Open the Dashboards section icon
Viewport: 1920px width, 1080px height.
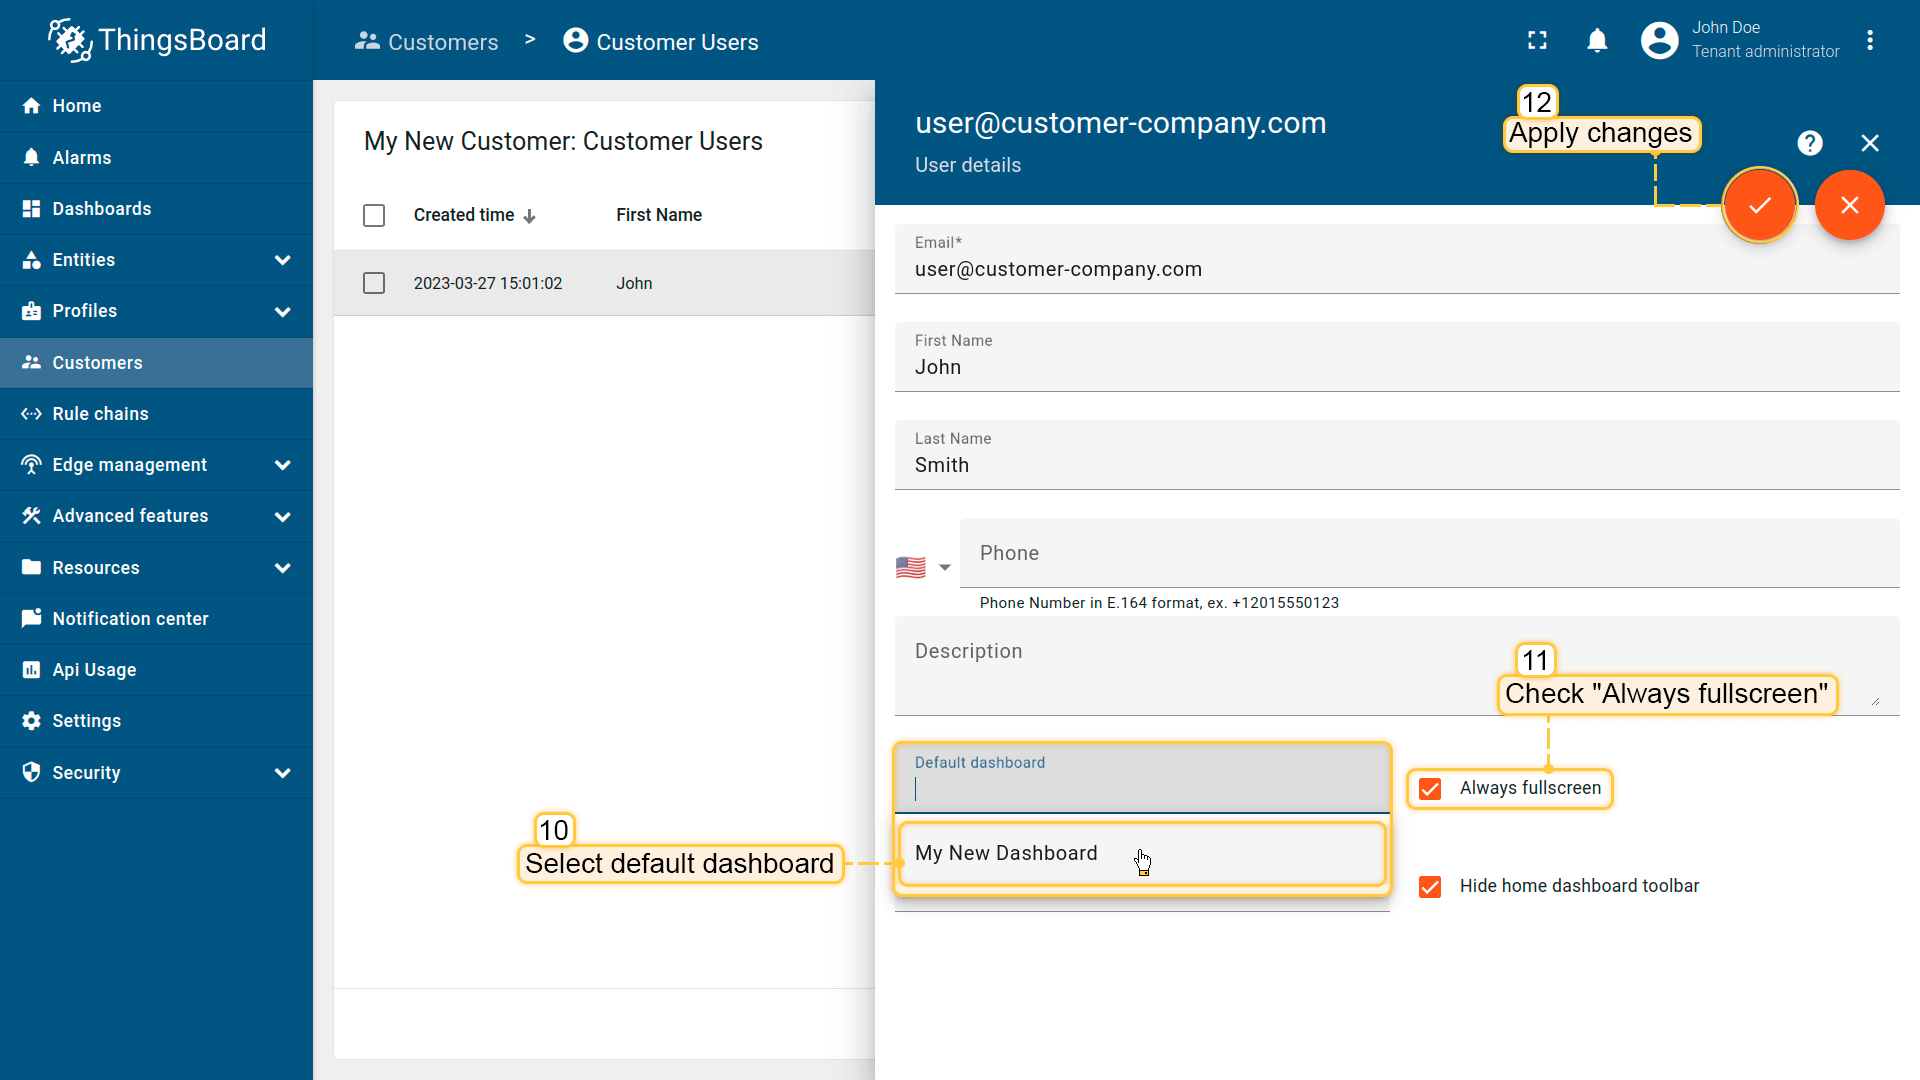[x=30, y=208]
